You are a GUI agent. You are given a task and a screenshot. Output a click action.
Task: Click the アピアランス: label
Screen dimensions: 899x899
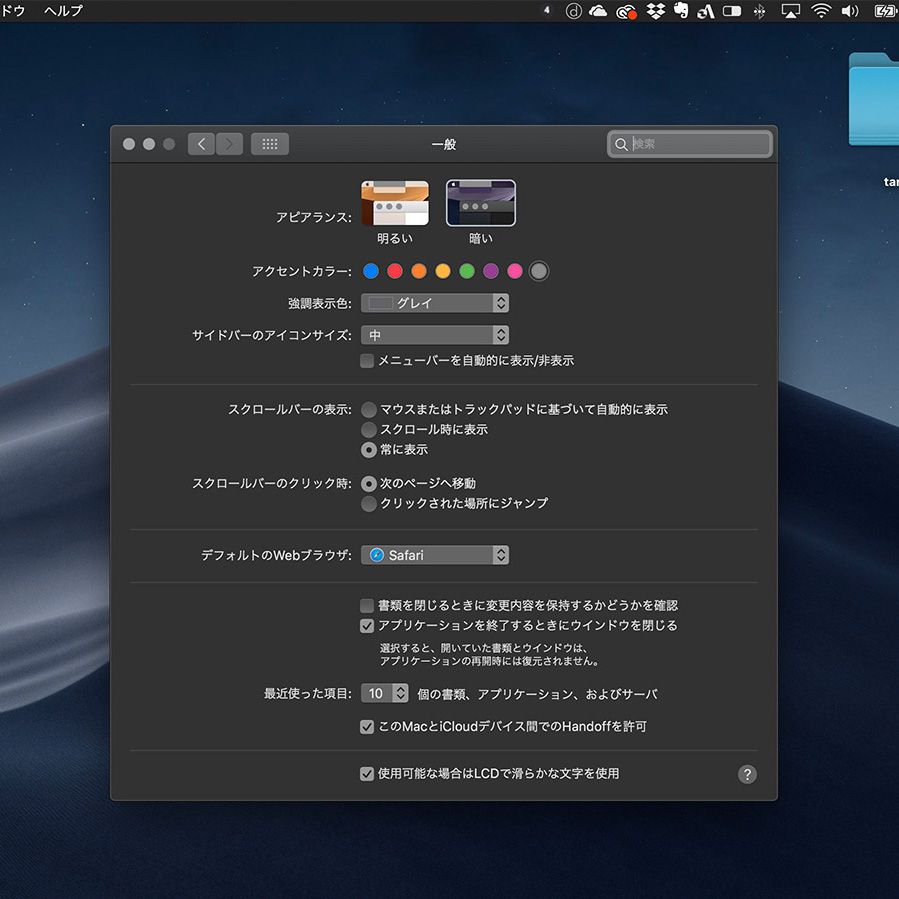coord(314,217)
